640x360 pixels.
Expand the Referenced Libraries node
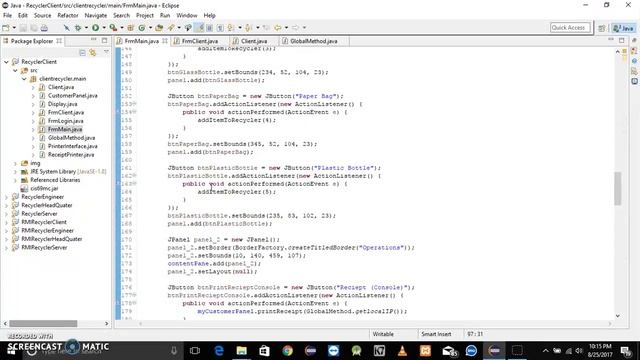point(15,180)
